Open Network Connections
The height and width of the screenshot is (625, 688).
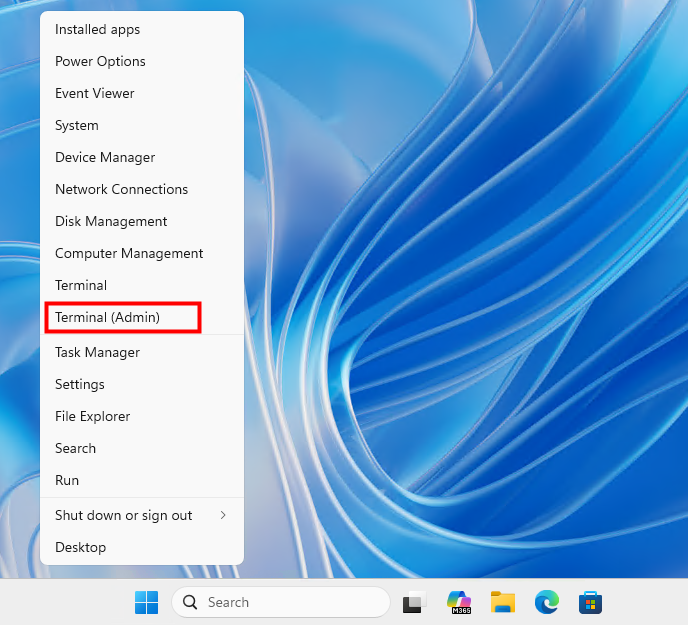pyautogui.click(x=142, y=190)
